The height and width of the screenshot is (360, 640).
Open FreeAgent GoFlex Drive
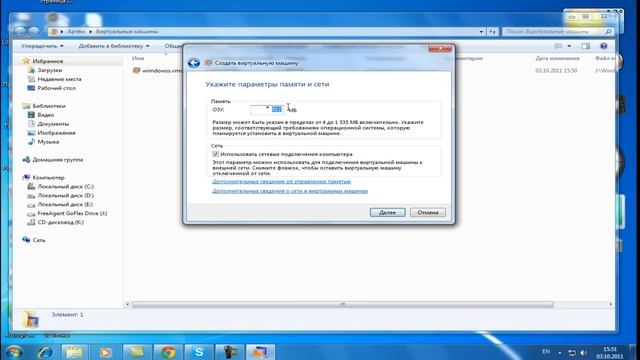72,213
